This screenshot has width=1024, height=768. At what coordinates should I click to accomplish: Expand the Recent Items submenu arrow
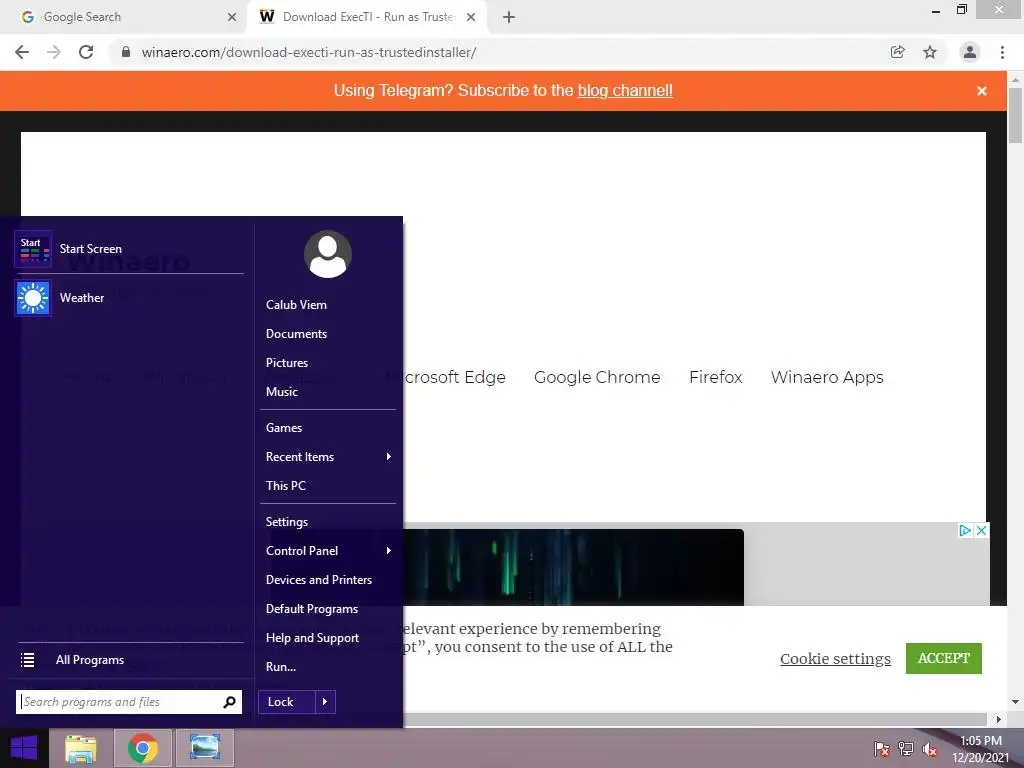[x=389, y=456]
